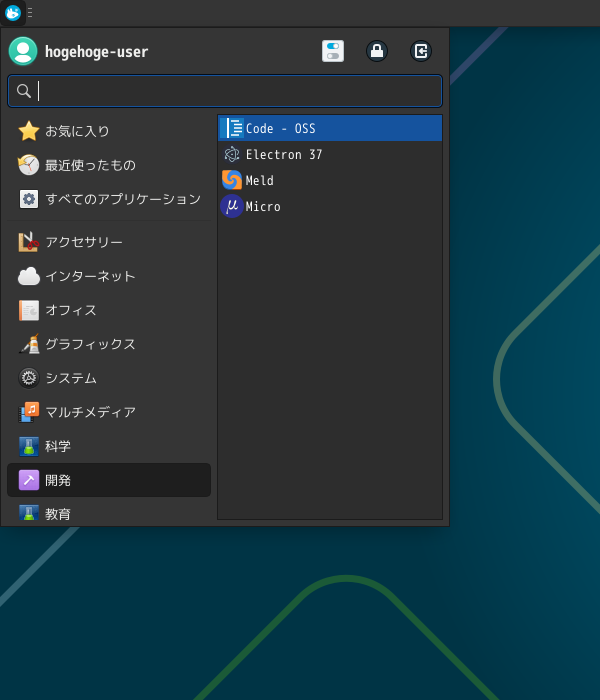Open the Whisker menu panel button
The image size is (600, 700).
[x=13, y=13]
